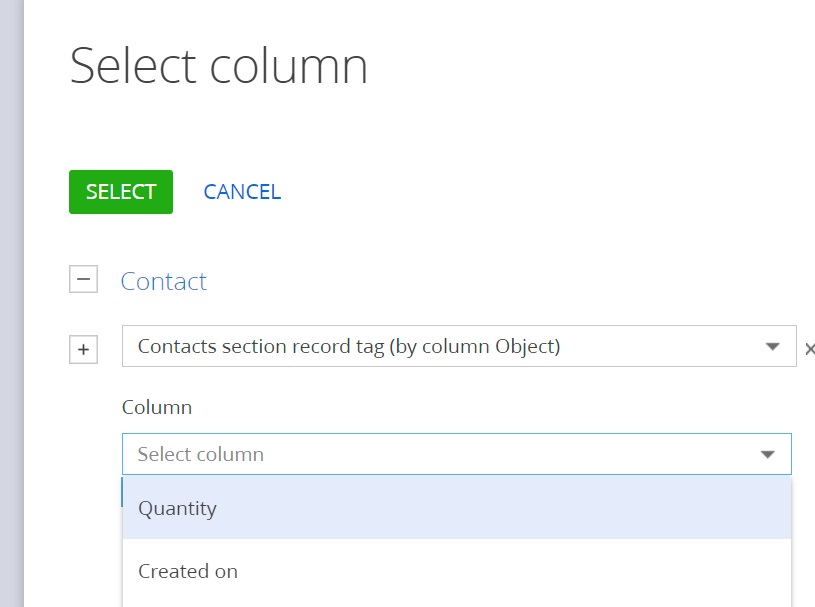Expand the Contacts section record tag row

coord(83,349)
